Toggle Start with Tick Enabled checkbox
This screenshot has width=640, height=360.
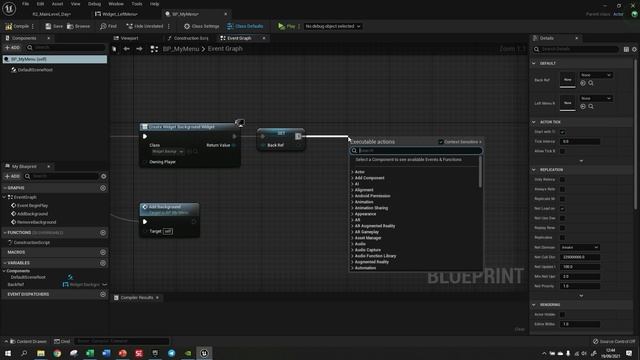click(562, 132)
